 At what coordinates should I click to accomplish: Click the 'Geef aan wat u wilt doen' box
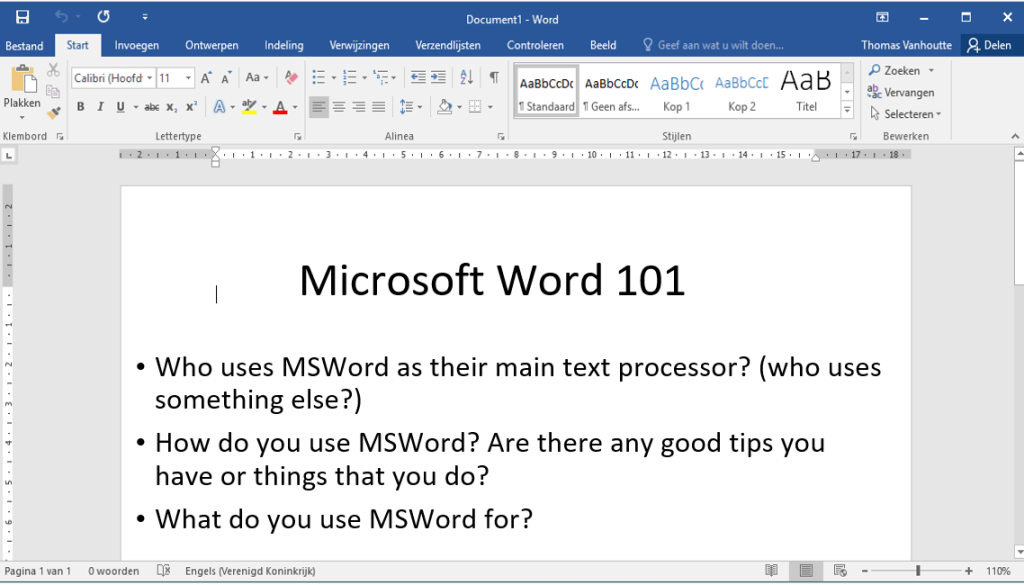713,45
